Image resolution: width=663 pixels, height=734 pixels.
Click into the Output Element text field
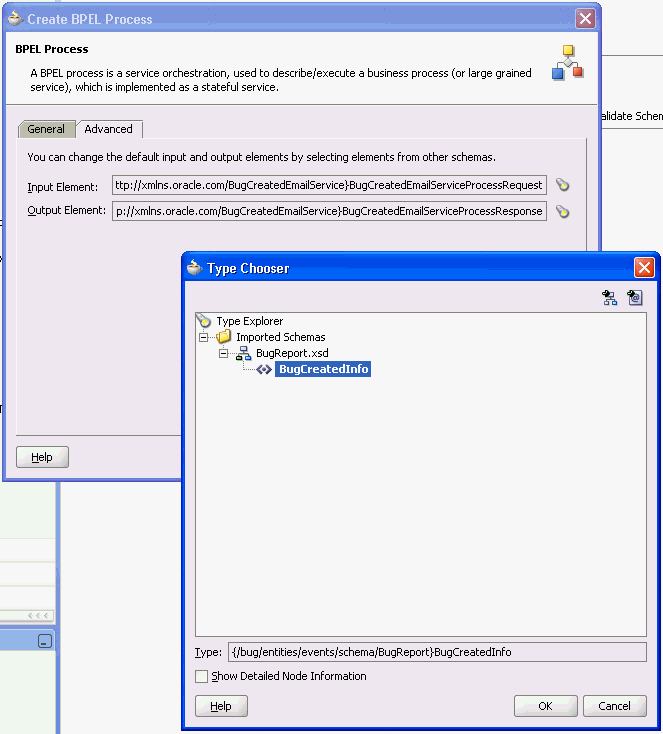329,211
